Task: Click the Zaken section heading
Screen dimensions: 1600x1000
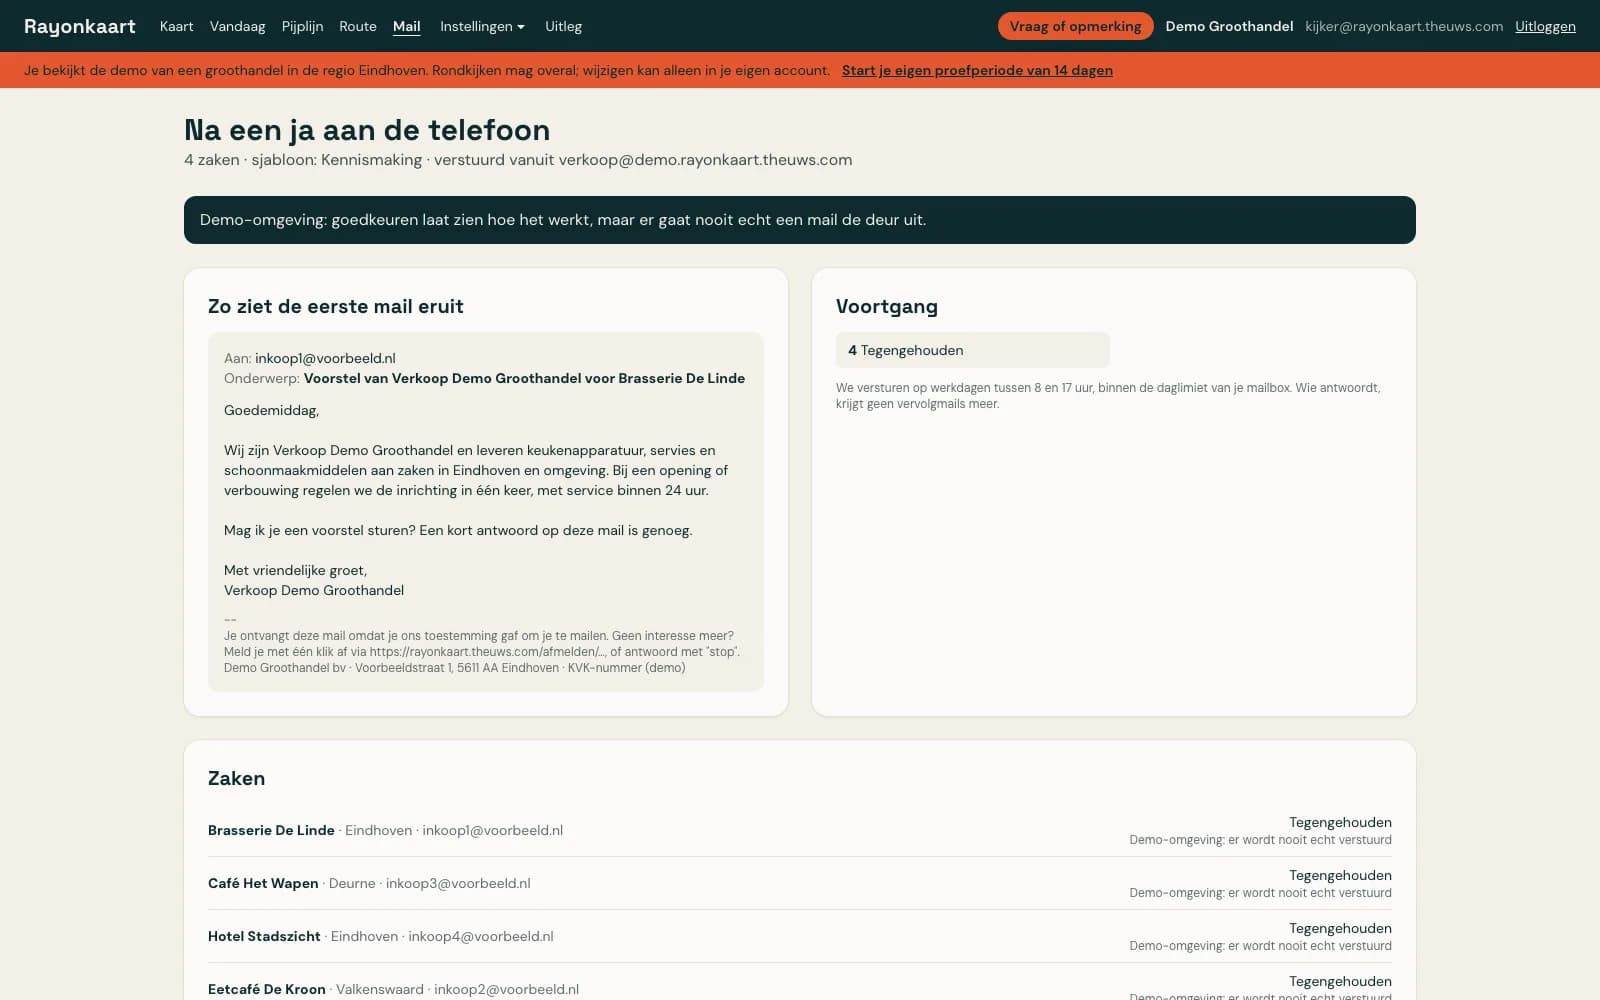Action: point(236,778)
